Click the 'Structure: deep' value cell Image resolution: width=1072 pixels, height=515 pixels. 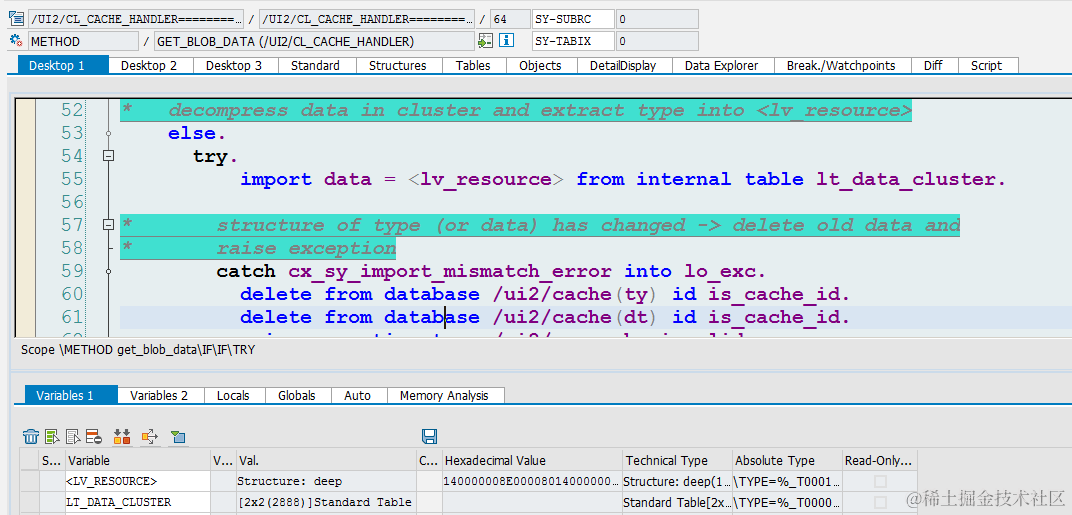[x=326, y=481]
